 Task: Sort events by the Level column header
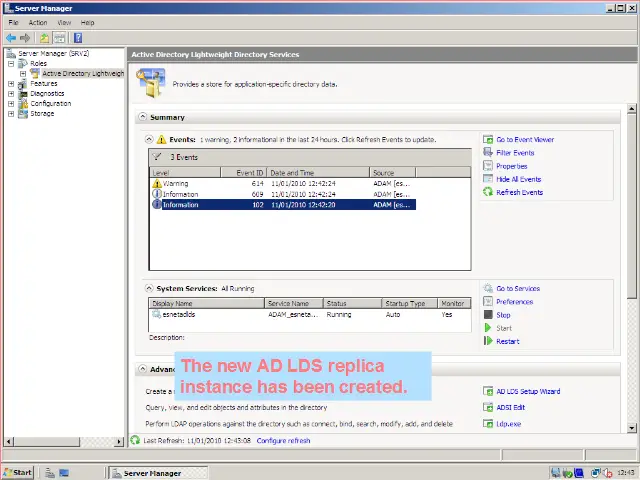coord(185,173)
